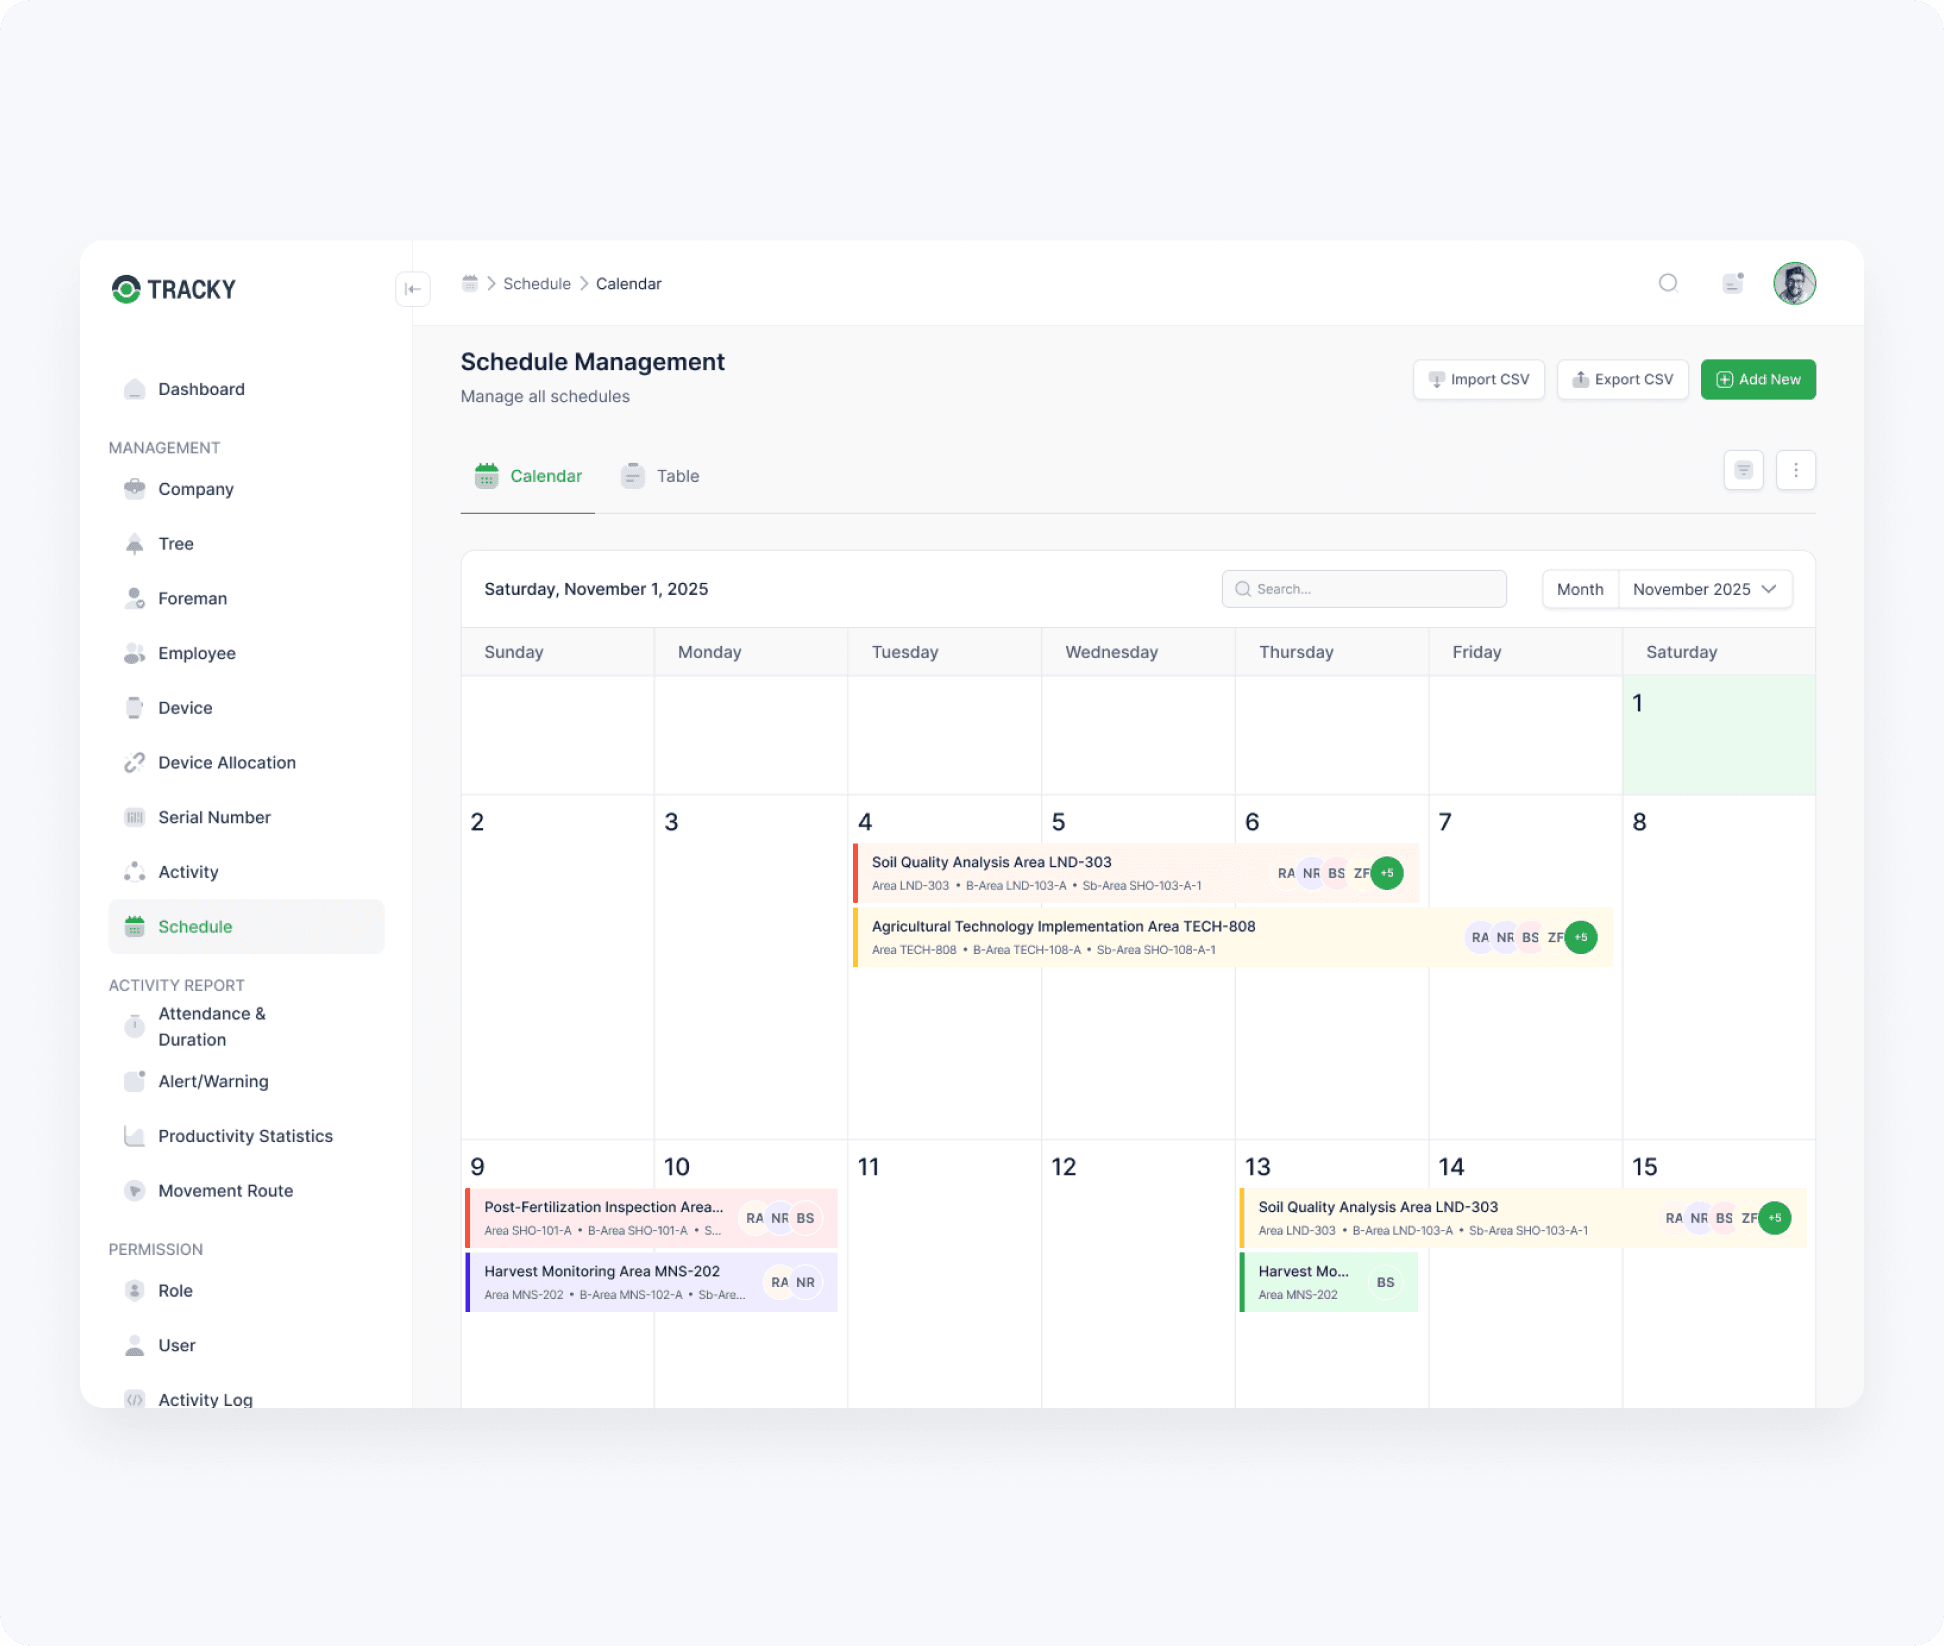This screenshot has height=1646, width=1944.
Task: Expand the November 2025 month dropdown
Action: (1704, 590)
